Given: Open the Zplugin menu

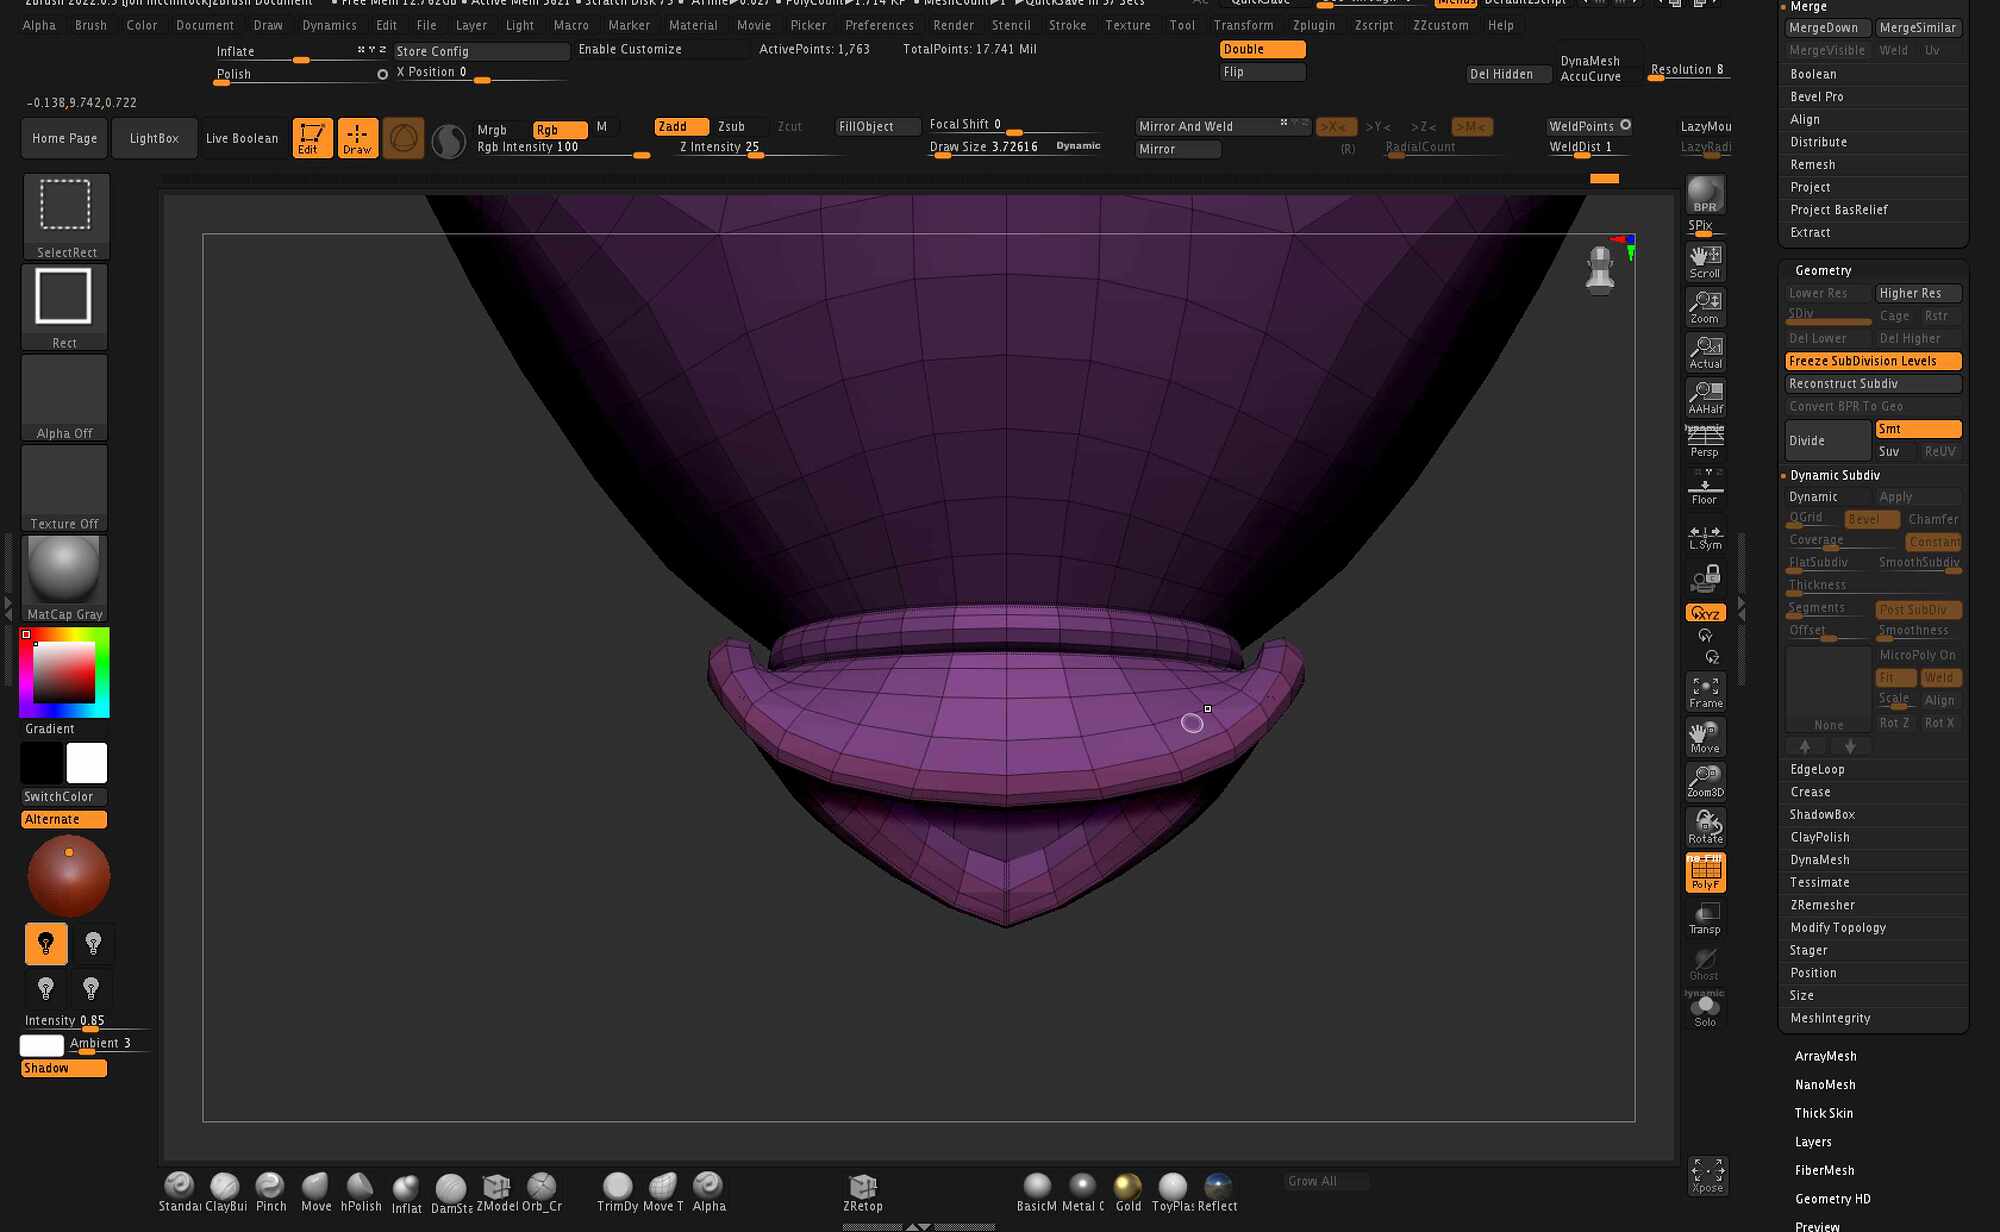Looking at the screenshot, I should [1313, 25].
